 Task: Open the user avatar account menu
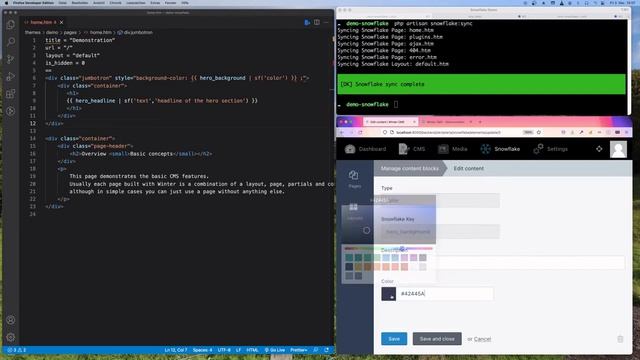point(618,149)
